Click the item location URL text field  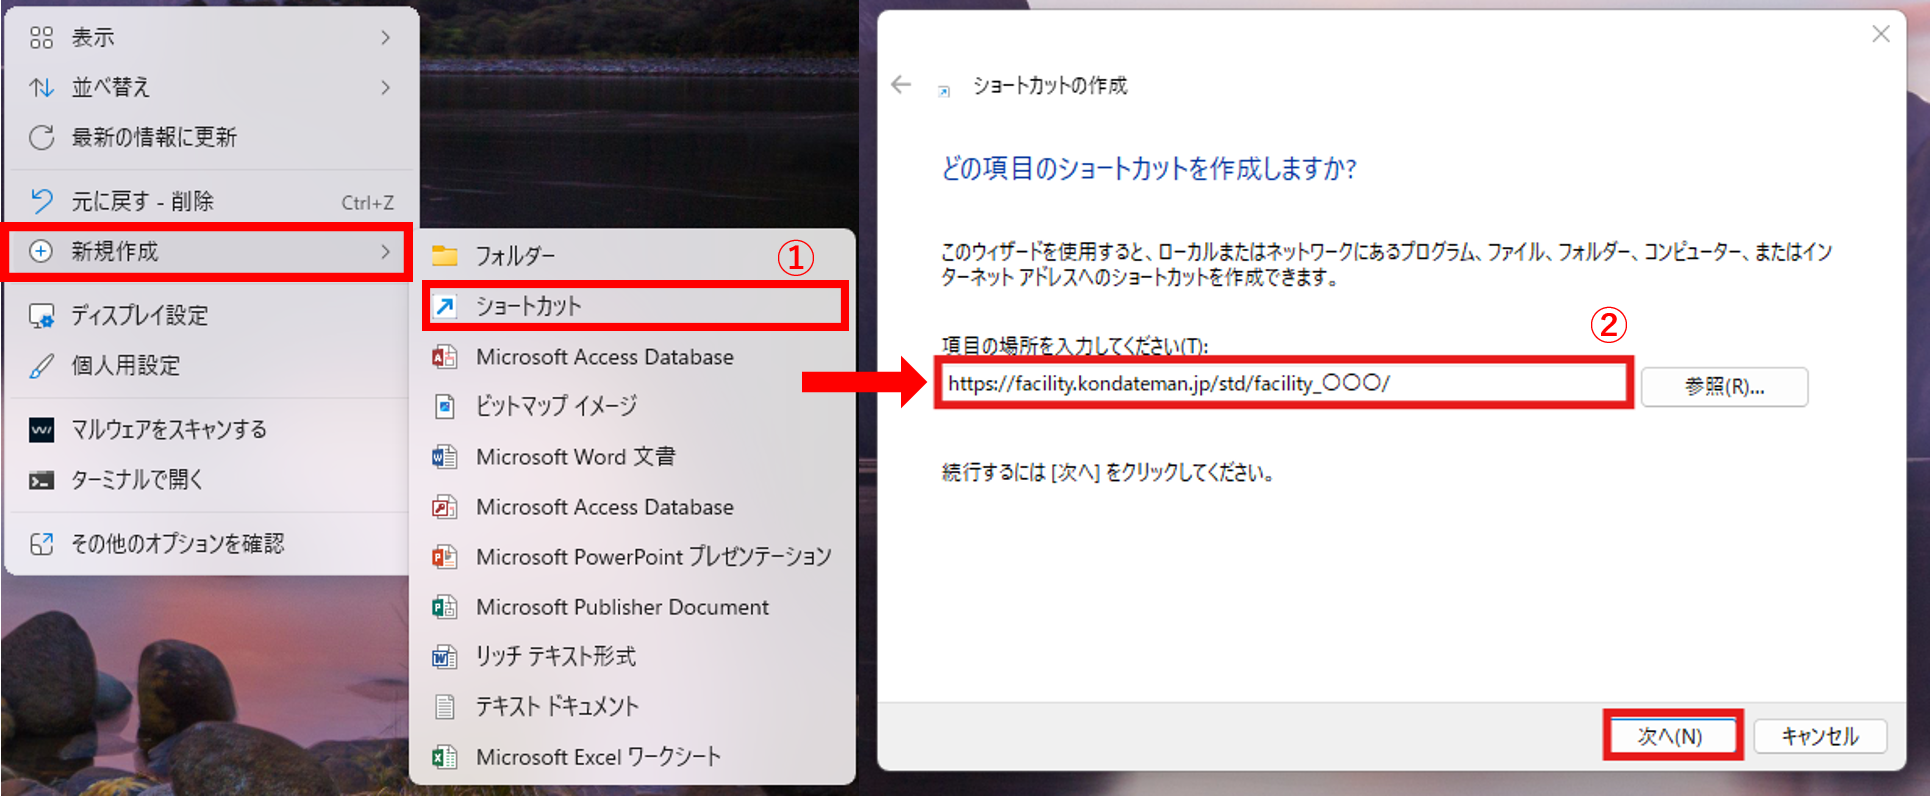(x=1283, y=383)
